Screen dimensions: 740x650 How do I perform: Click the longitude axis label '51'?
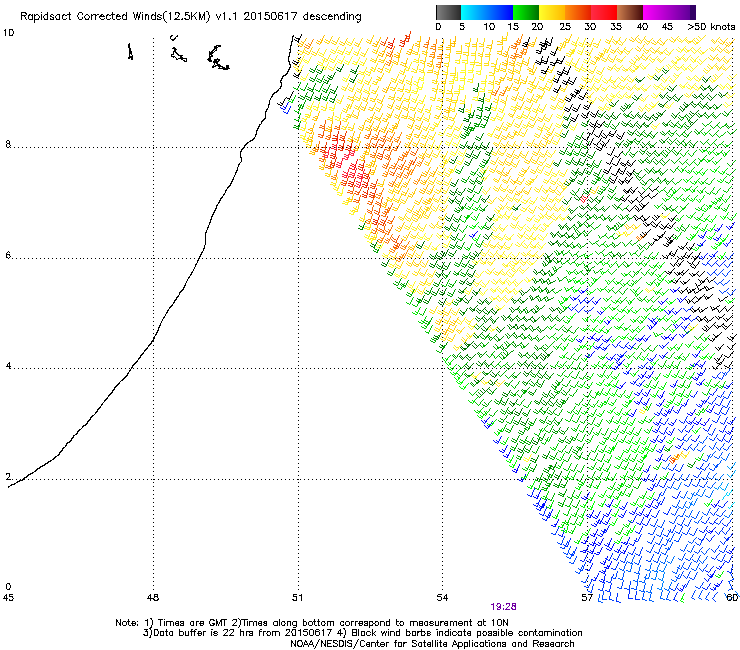[297, 598]
